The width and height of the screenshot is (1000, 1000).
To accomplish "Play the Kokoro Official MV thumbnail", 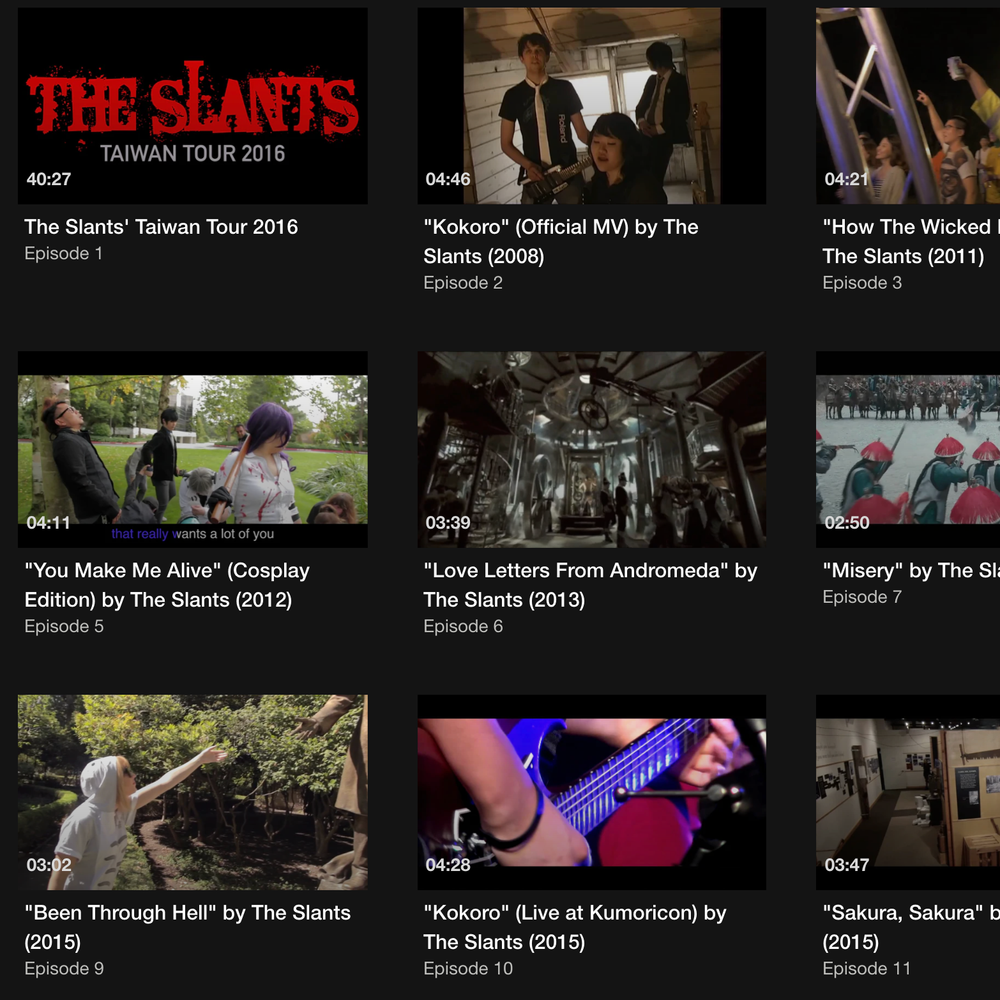I will point(592,106).
